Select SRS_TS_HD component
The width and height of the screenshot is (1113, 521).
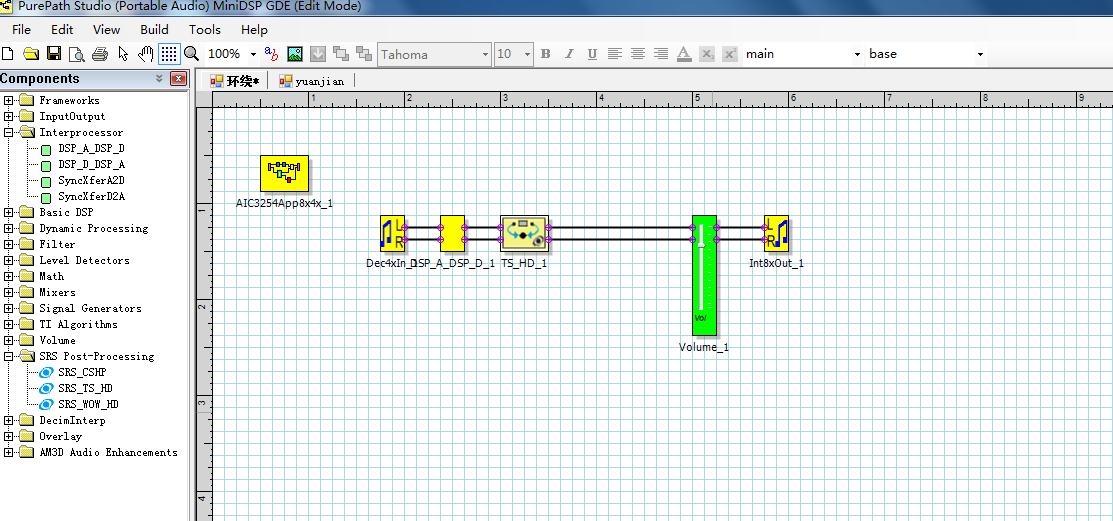tap(85, 388)
